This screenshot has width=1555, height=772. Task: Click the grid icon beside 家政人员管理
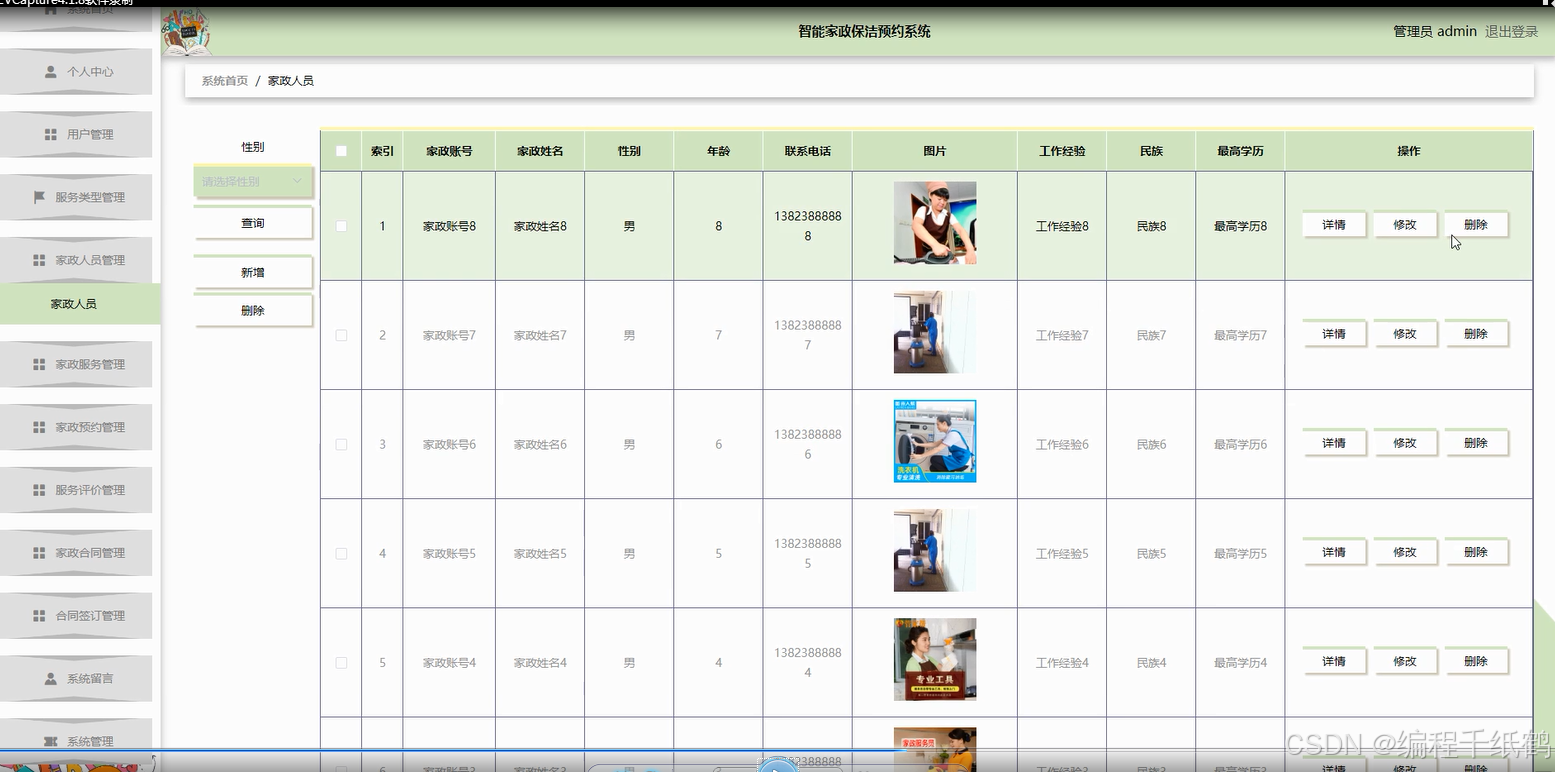tap(40, 260)
